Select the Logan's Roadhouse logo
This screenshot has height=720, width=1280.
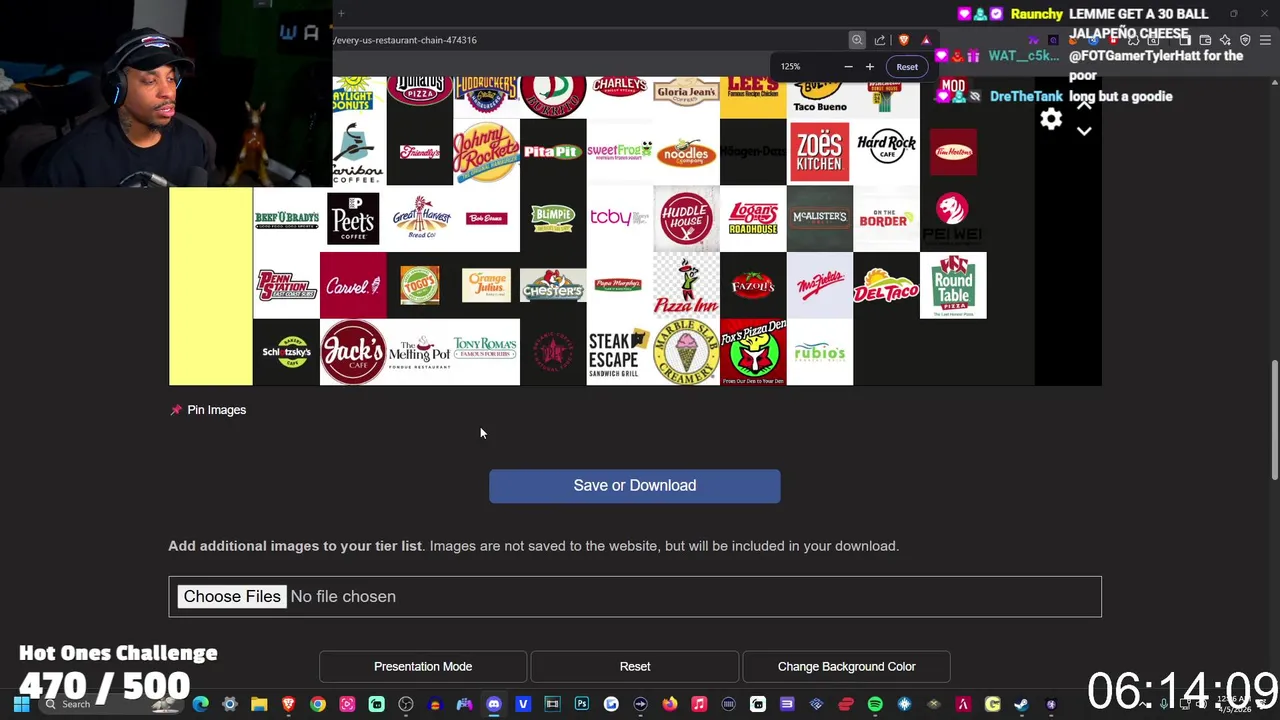pos(753,219)
